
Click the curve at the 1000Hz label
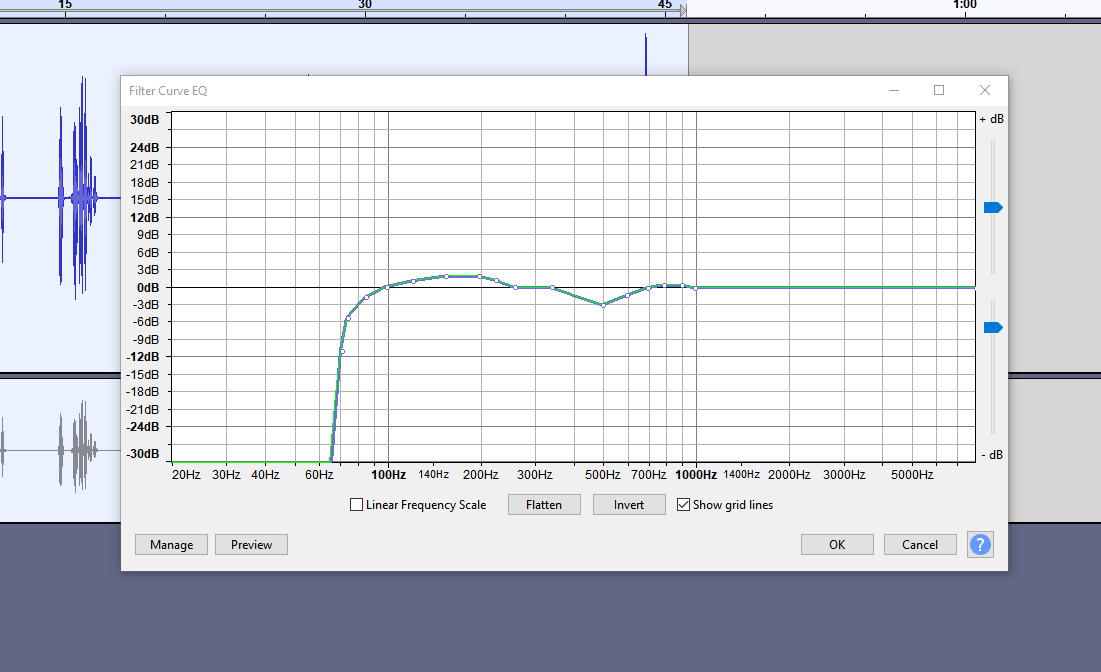(695, 287)
